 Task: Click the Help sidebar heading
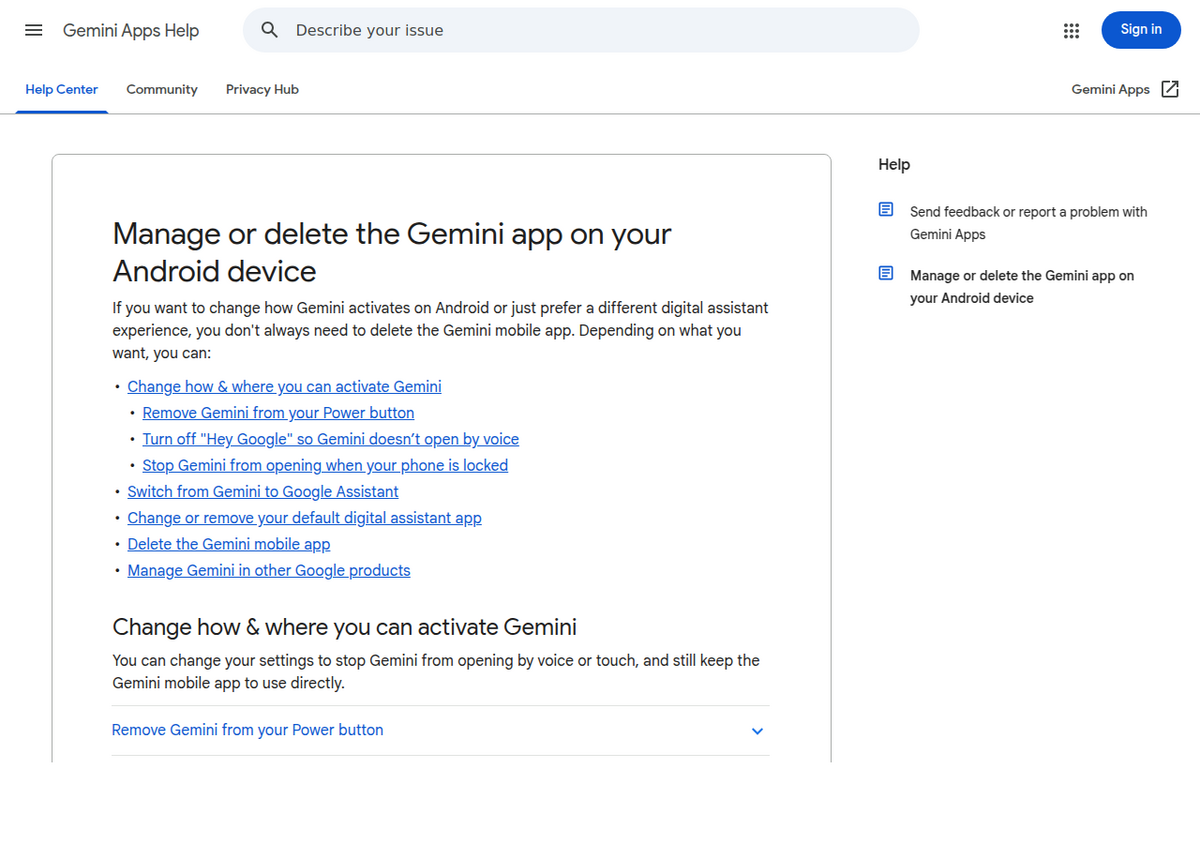tap(894, 164)
